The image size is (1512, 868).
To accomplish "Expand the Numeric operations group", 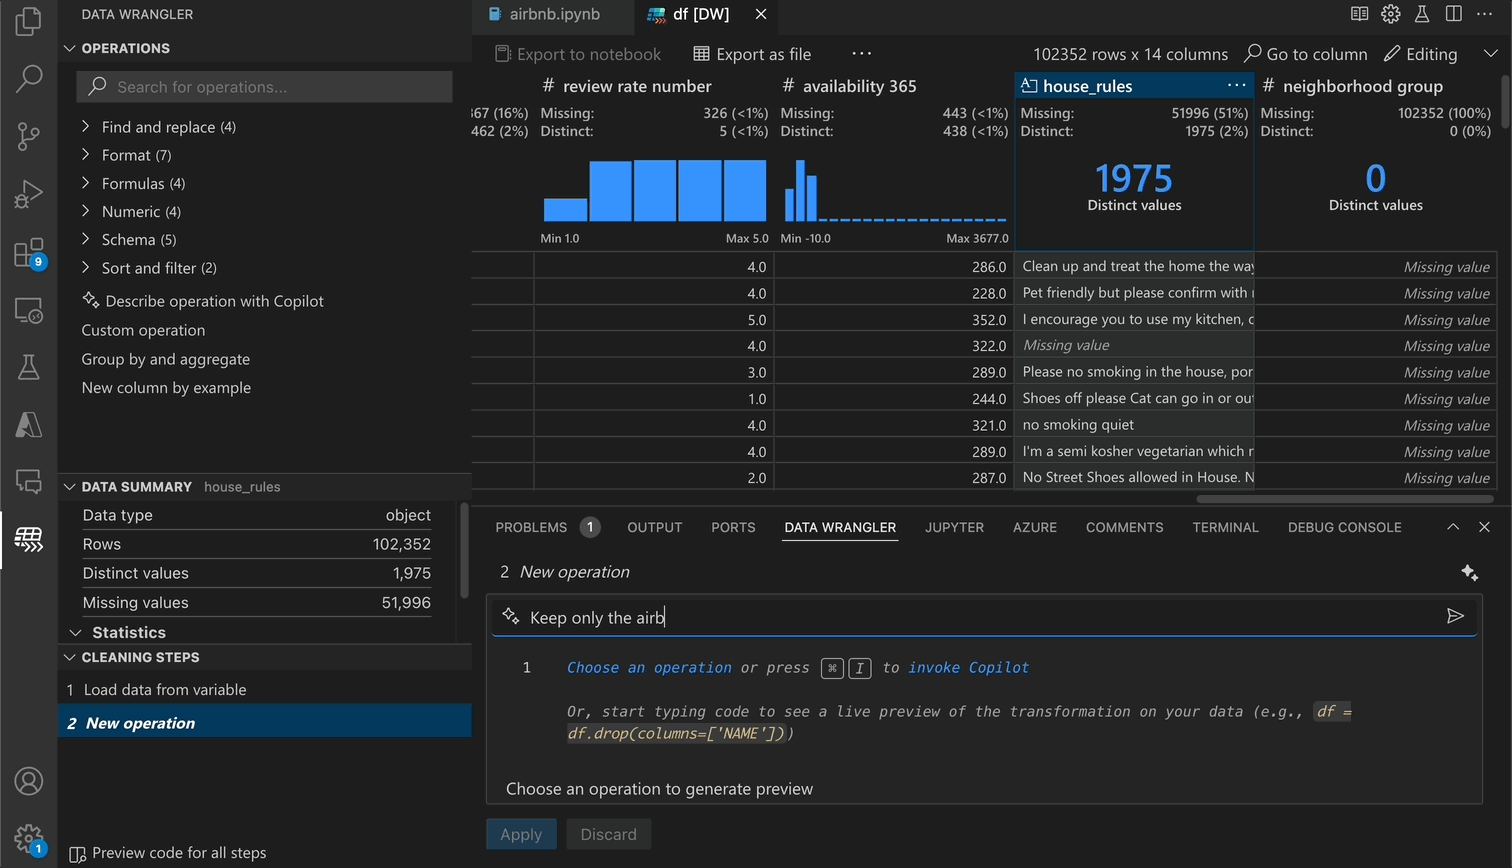I will (131, 211).
